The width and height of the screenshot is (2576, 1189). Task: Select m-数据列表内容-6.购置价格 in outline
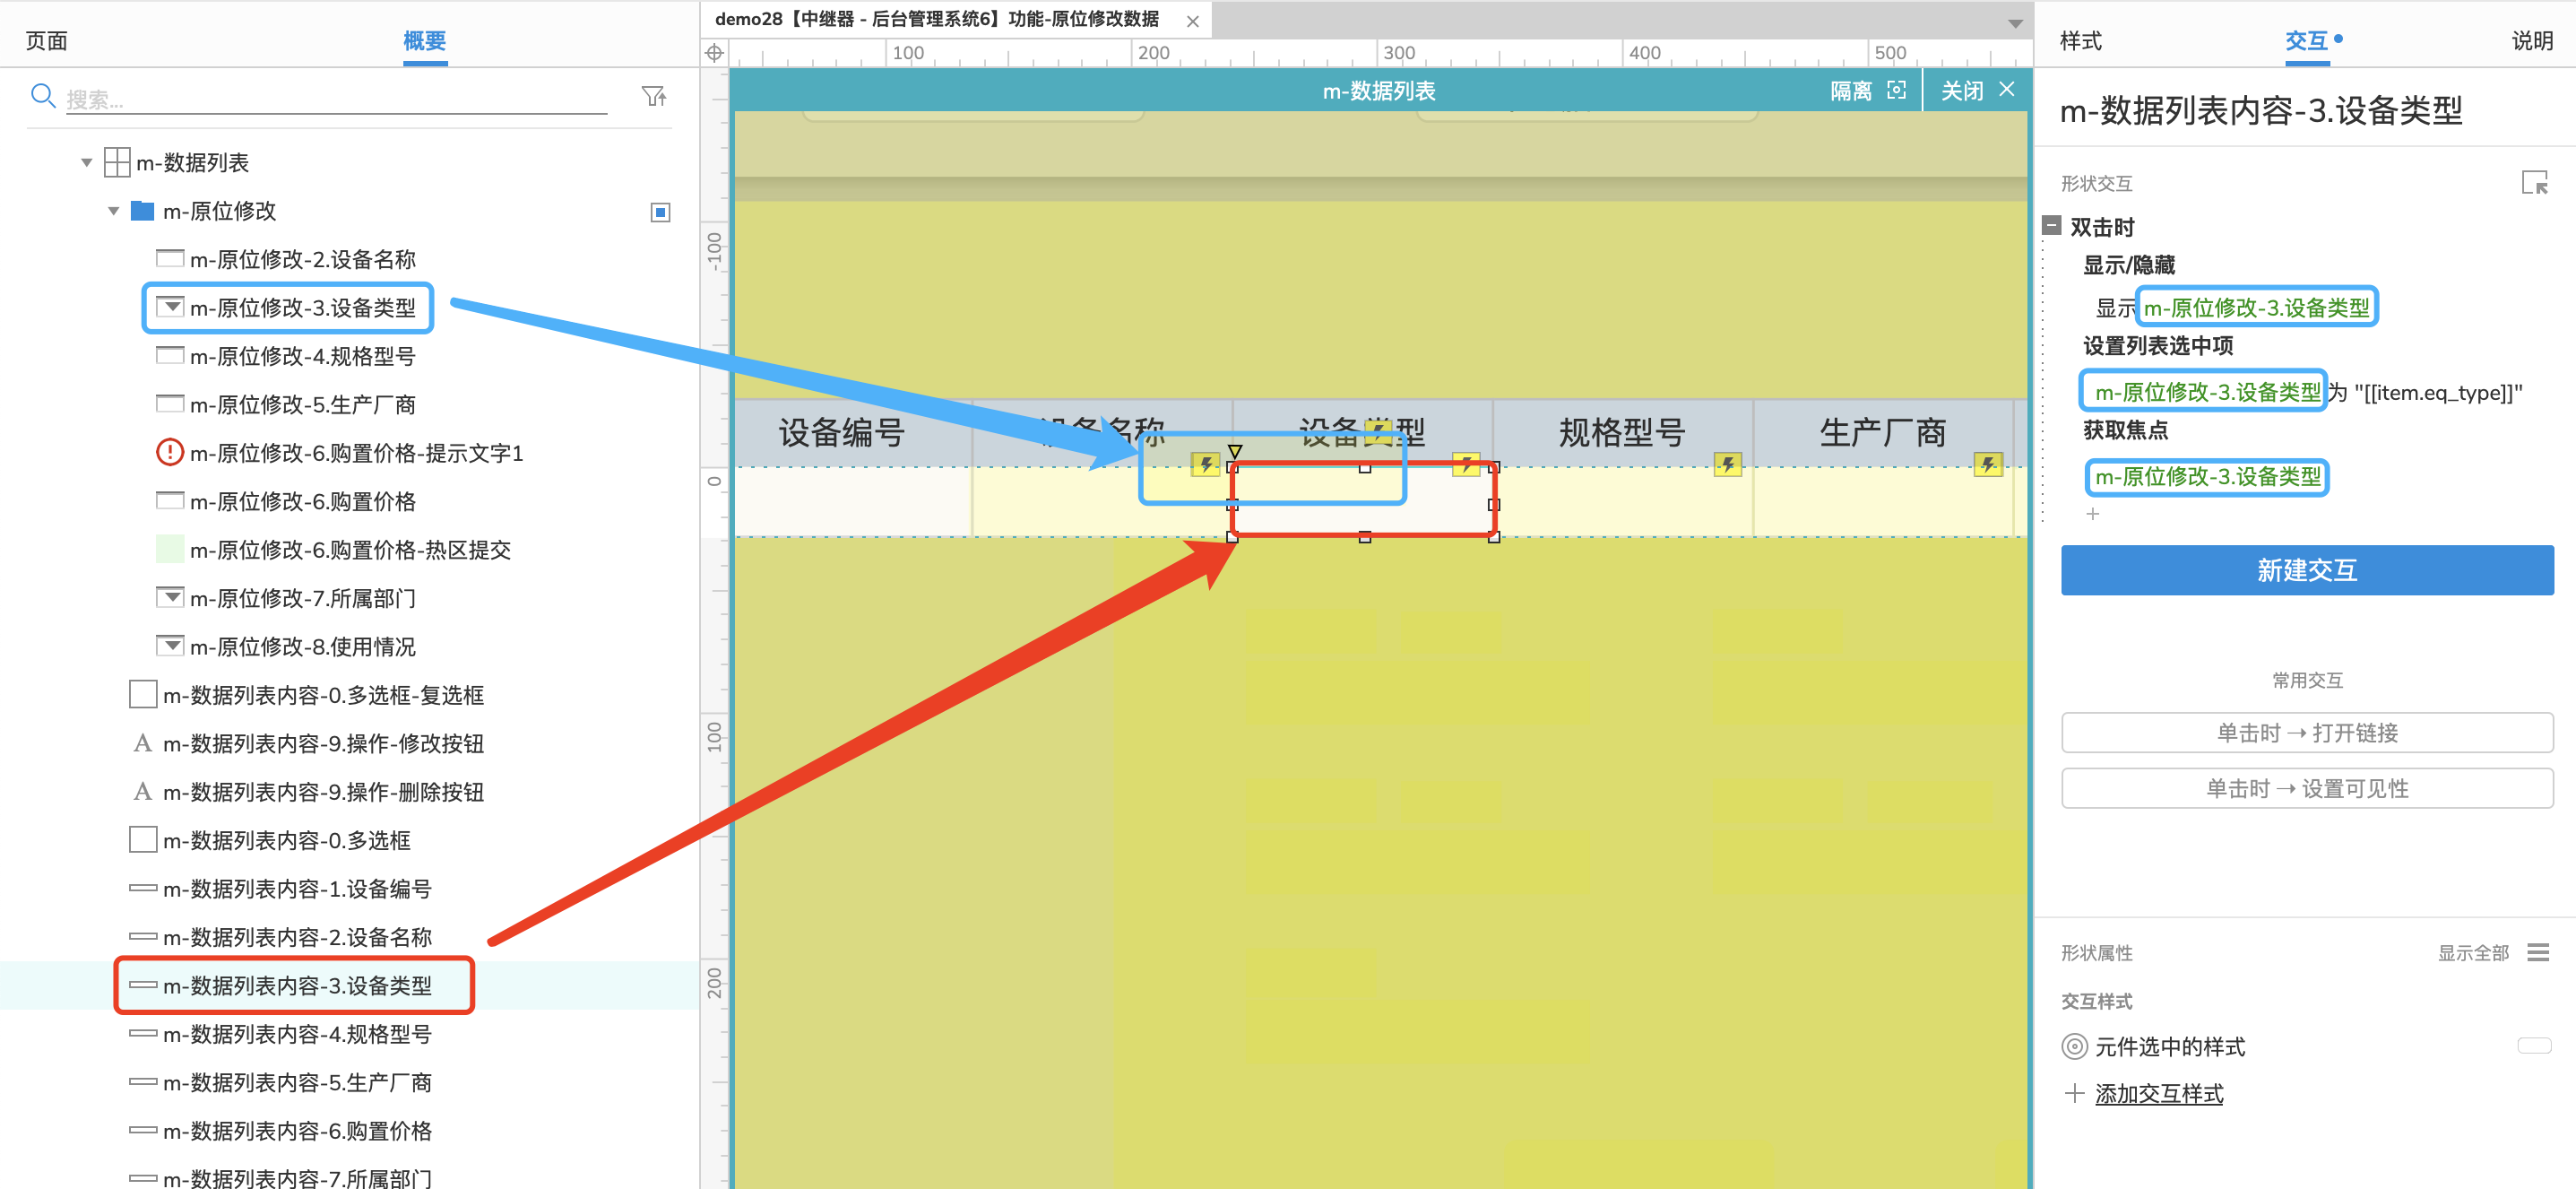tap(297, 1131)
